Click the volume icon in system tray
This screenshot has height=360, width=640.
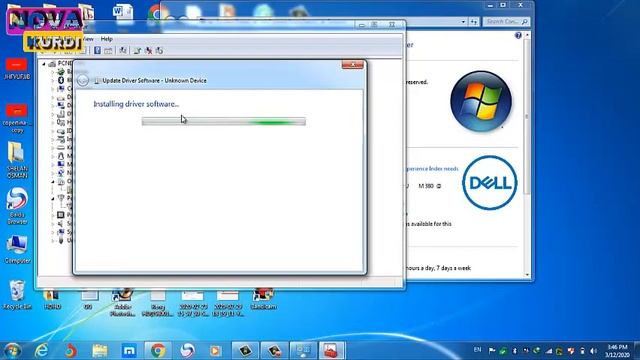pyautogui.click(x=594, y=351)
